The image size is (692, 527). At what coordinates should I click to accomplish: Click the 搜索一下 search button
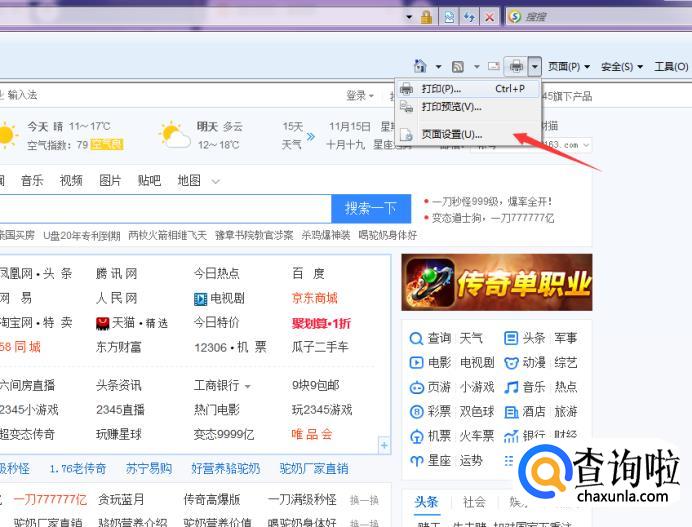371,208
